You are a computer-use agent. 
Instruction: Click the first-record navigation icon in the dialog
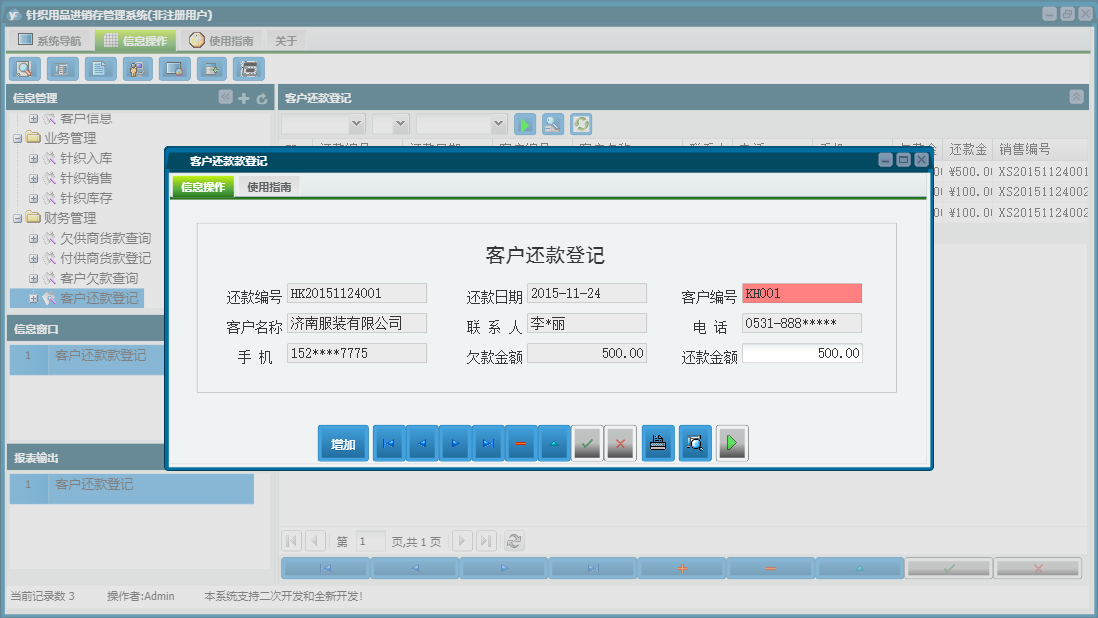(388, 442)
